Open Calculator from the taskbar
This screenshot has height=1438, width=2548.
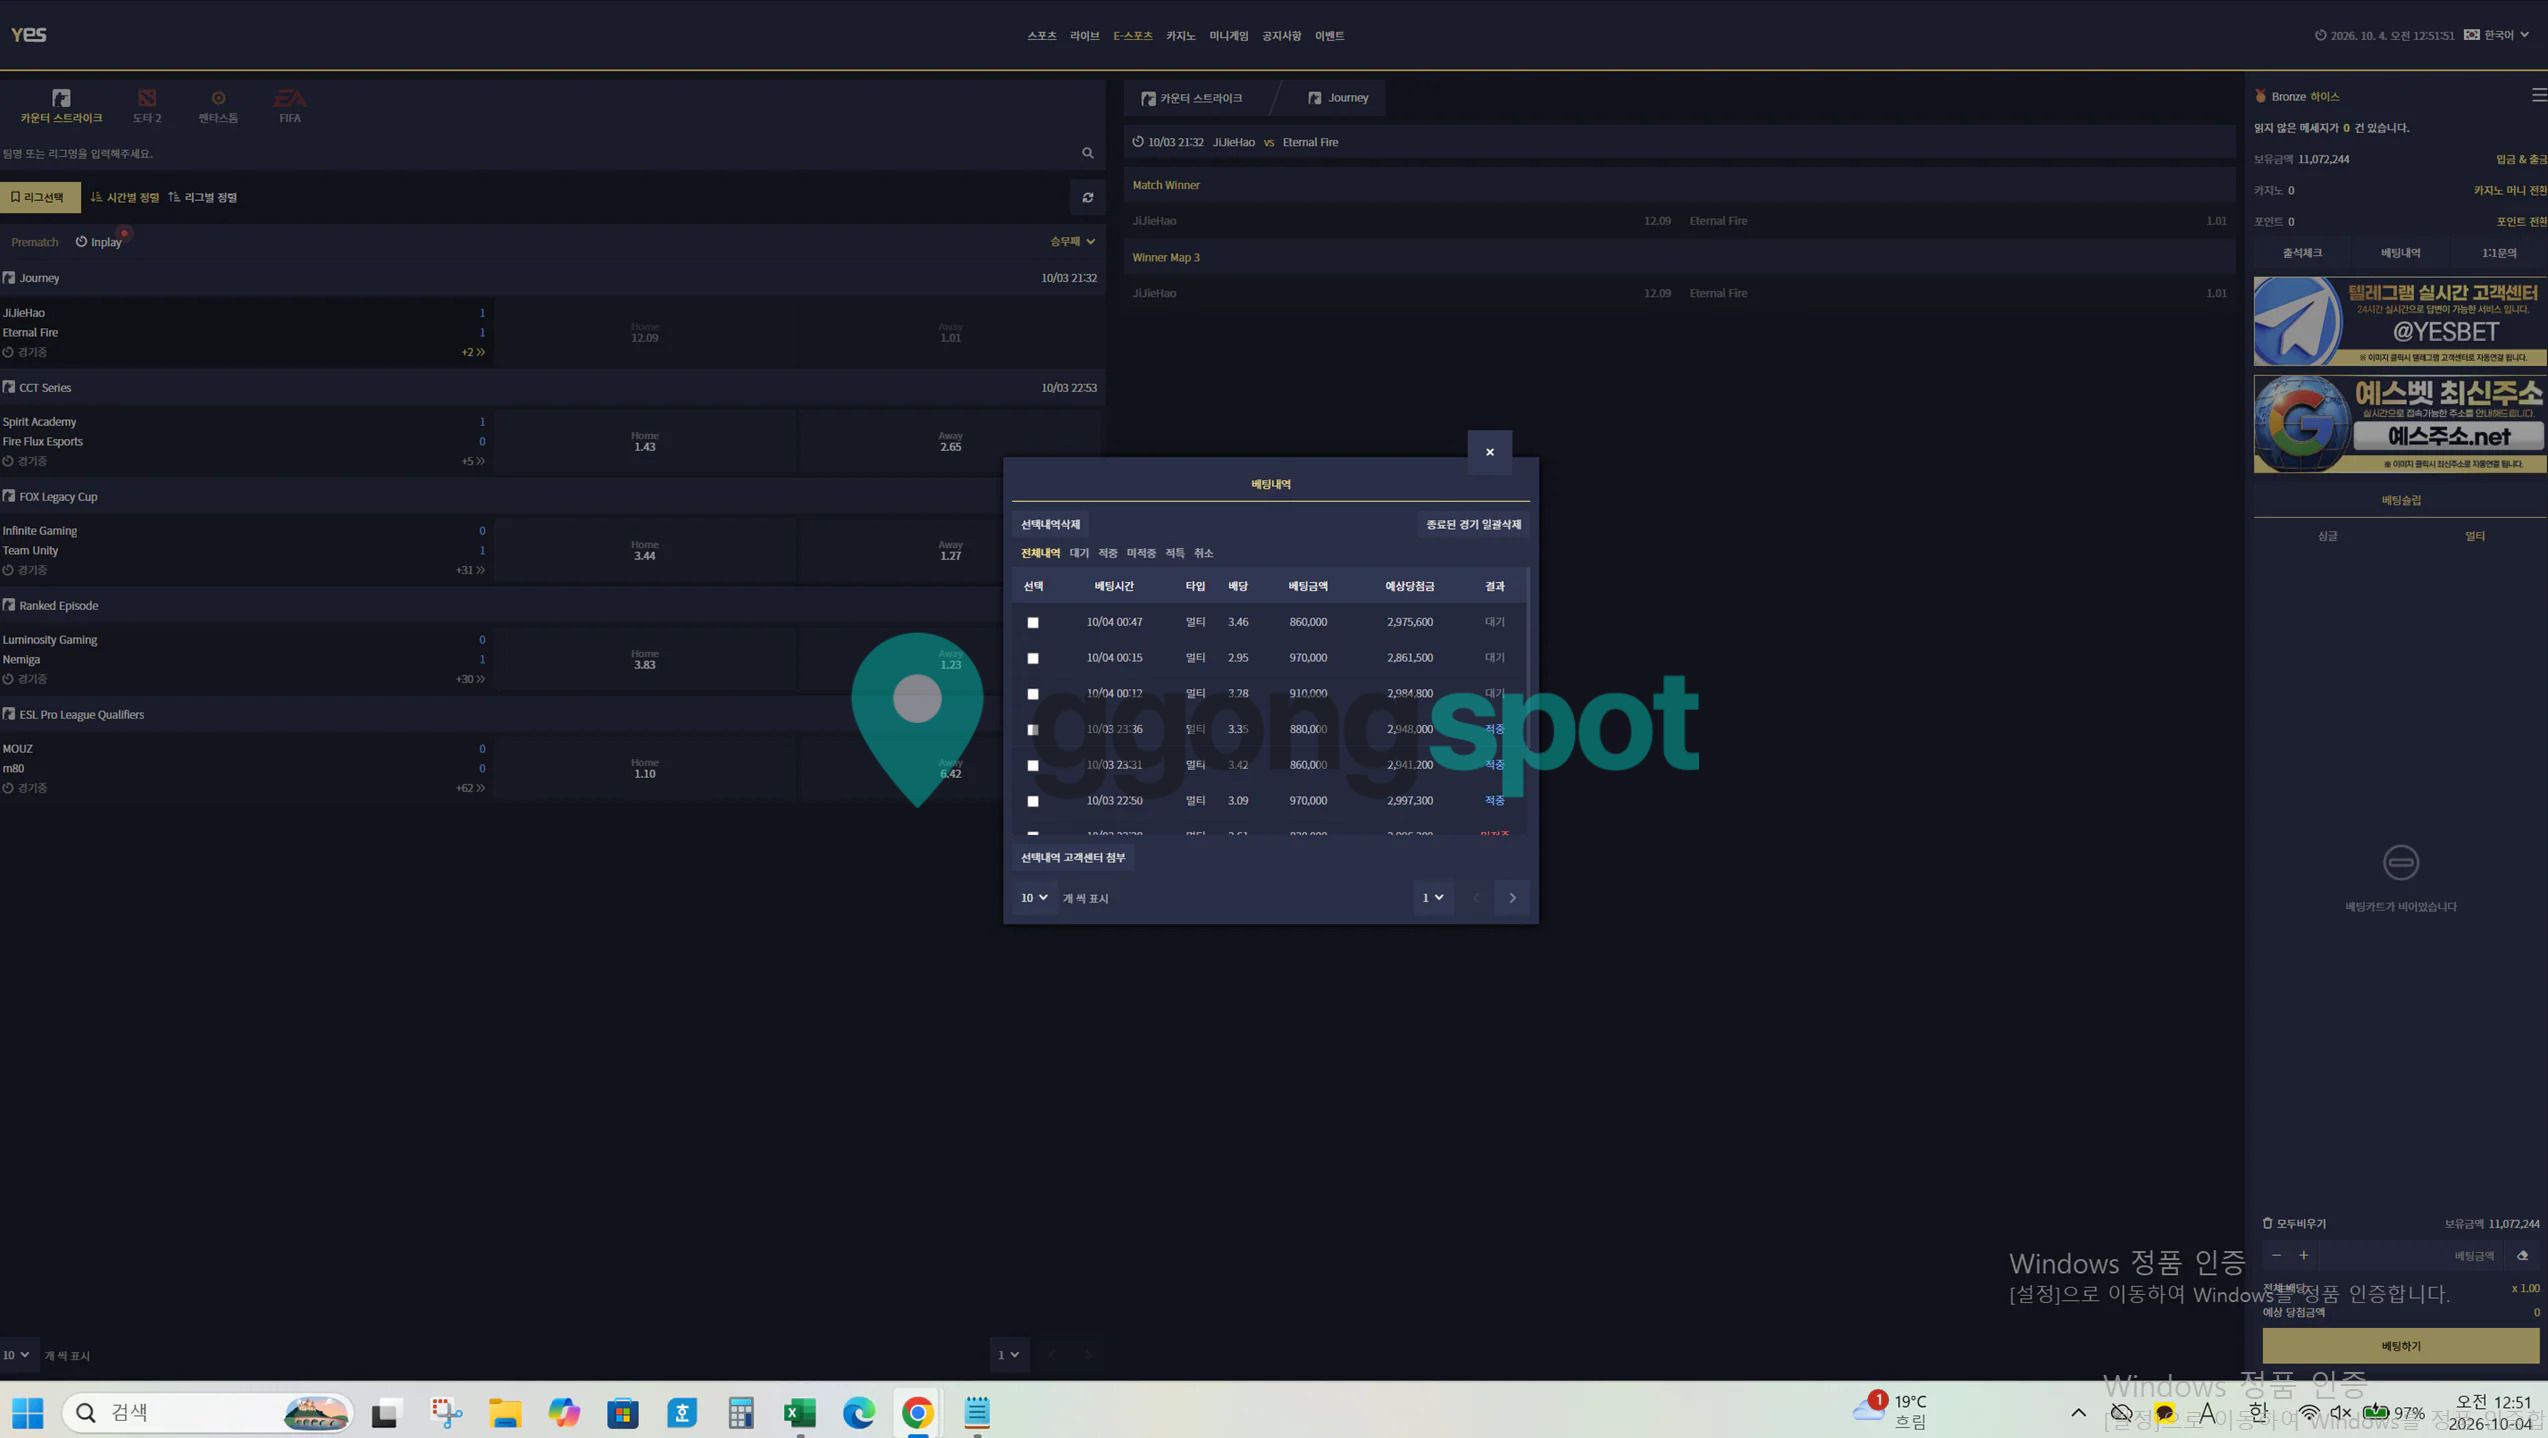coord(741,1412)
